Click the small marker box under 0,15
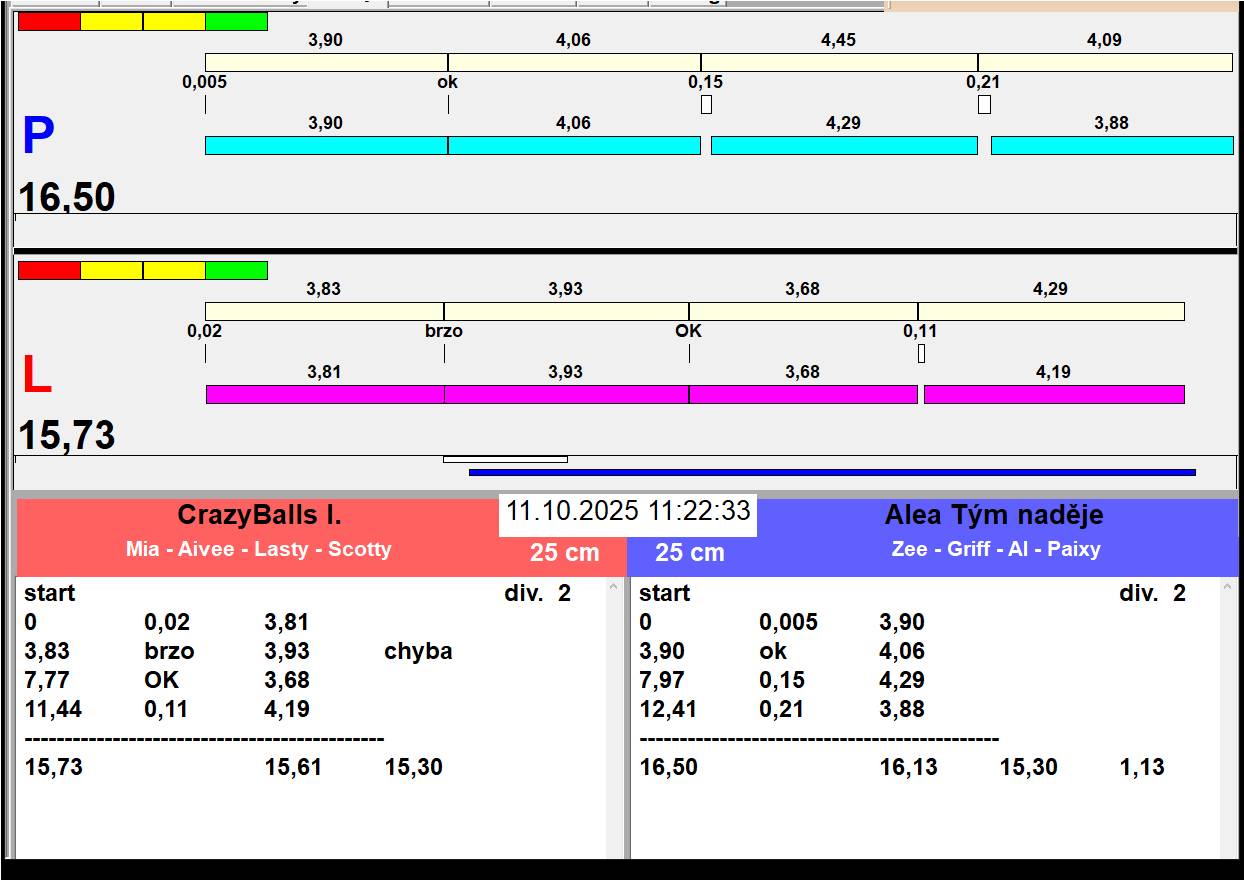This screenshot has height=880, width=1244. [x=706, y=104]
